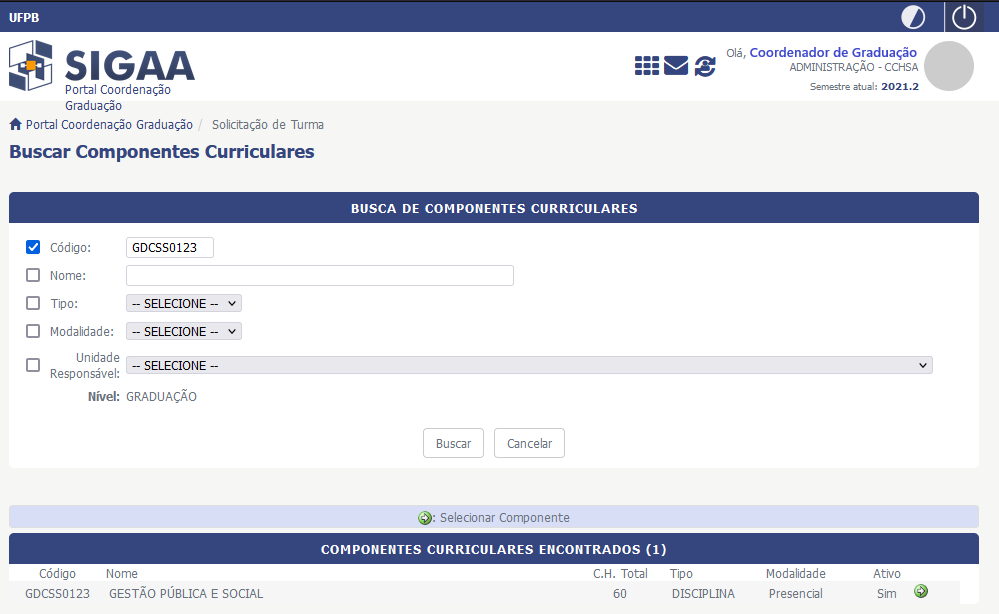
Task: Open the modules grid icon
Action: coord(647,66)
